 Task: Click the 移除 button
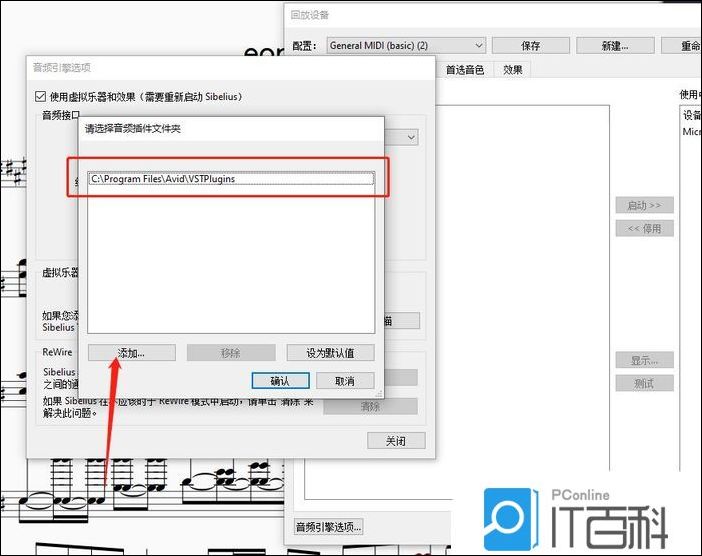click(230, 353)
